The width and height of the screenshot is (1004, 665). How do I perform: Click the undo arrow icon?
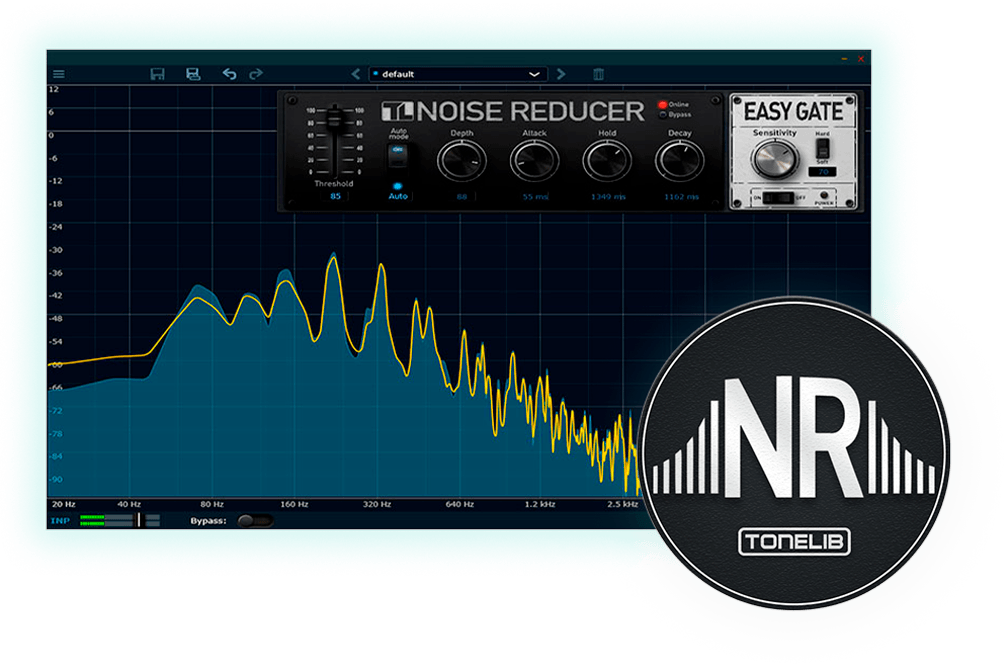click(229, 74)
